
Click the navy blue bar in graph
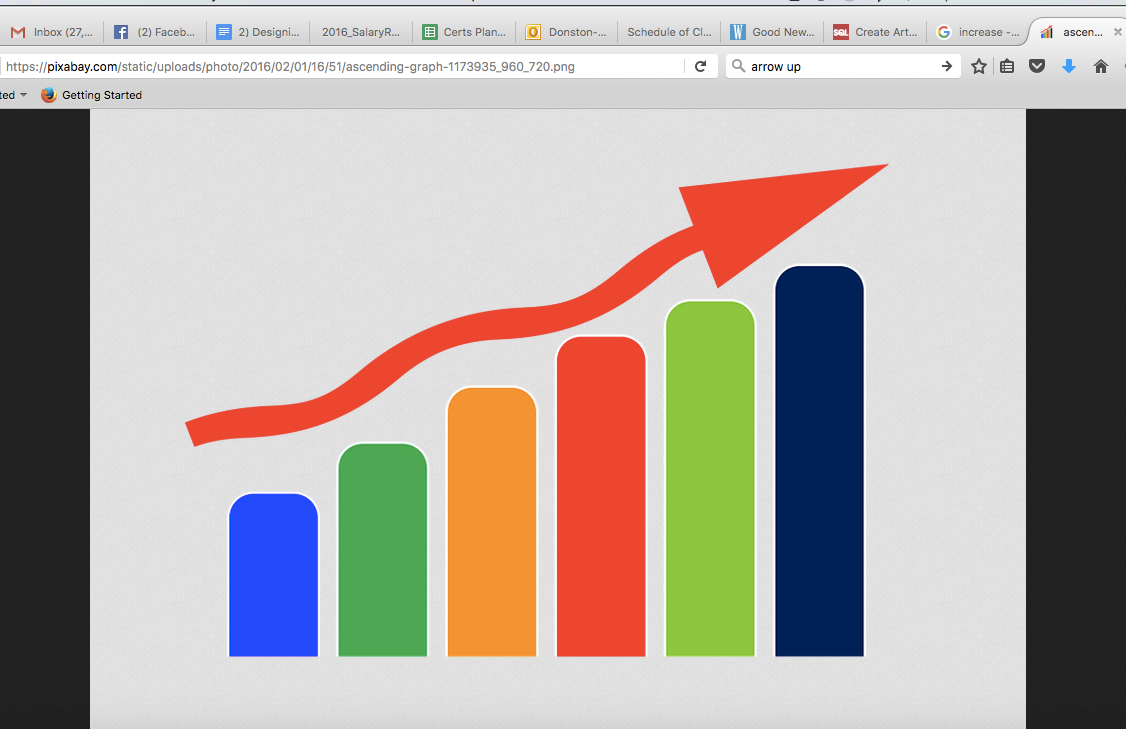[819, 470]
